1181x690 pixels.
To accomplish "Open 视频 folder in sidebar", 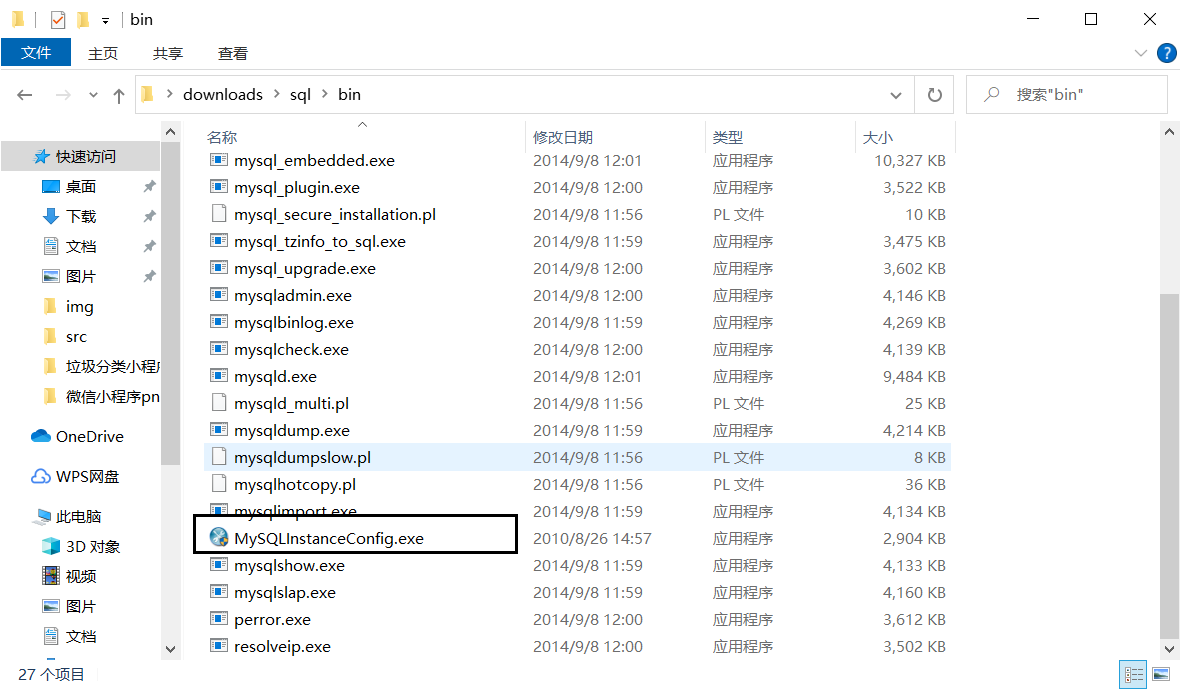I will click(x=69, y=576).
